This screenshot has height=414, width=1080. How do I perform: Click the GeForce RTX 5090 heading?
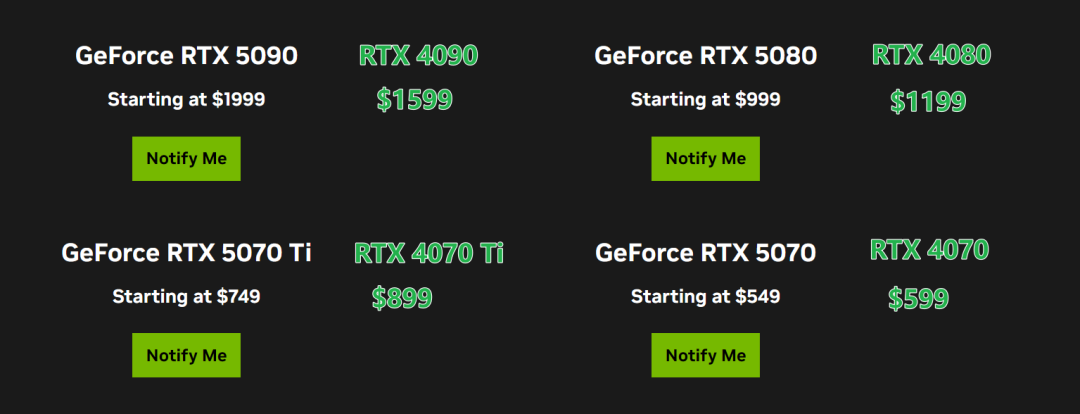[186, 55]
